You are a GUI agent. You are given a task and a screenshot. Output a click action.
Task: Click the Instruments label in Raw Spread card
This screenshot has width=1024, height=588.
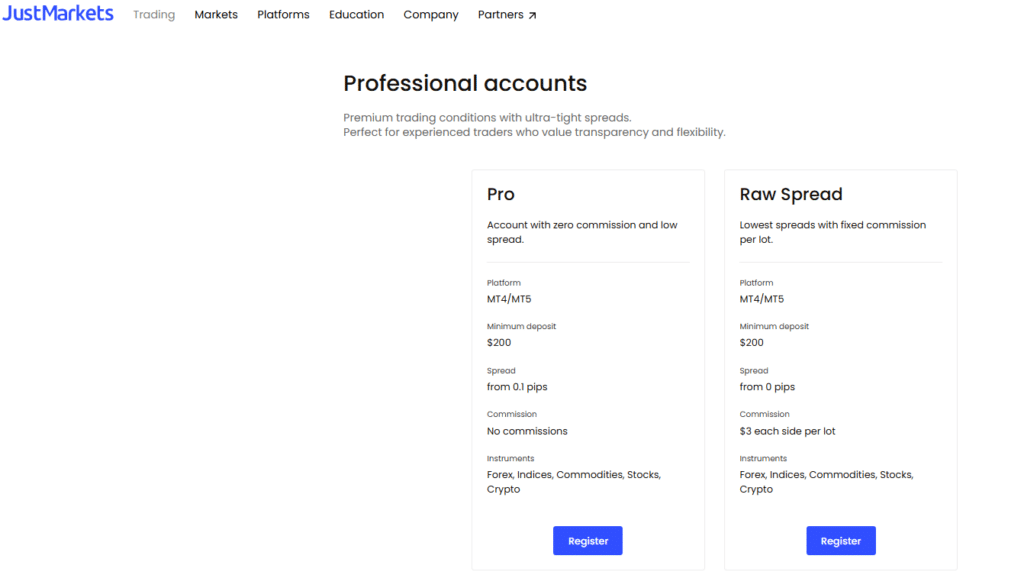tap(763, 459)
